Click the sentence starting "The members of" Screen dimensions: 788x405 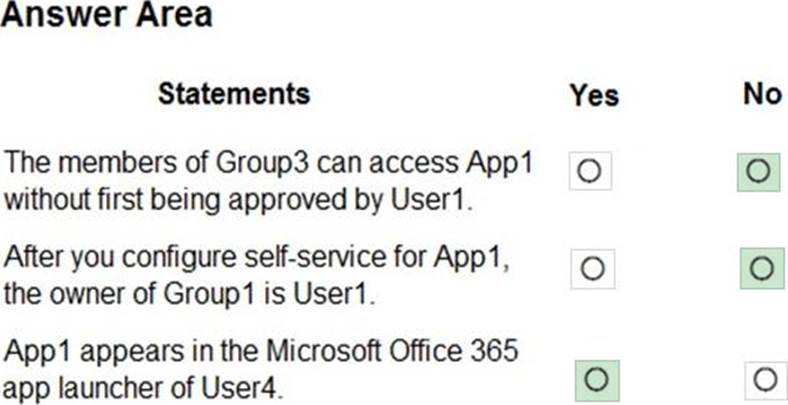coord(268,180)
